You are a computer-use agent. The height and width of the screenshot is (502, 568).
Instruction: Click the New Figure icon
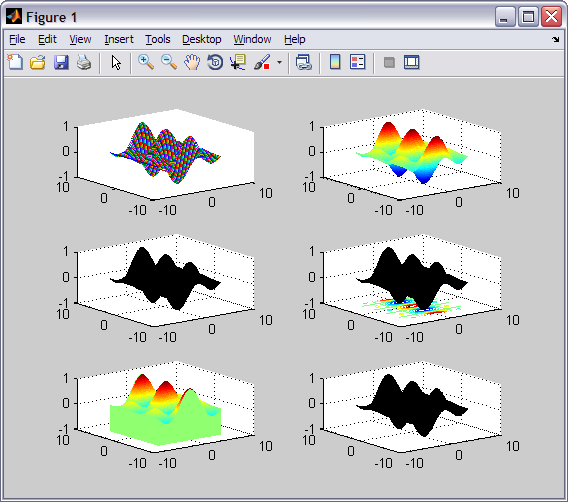[x=15, y=62]
